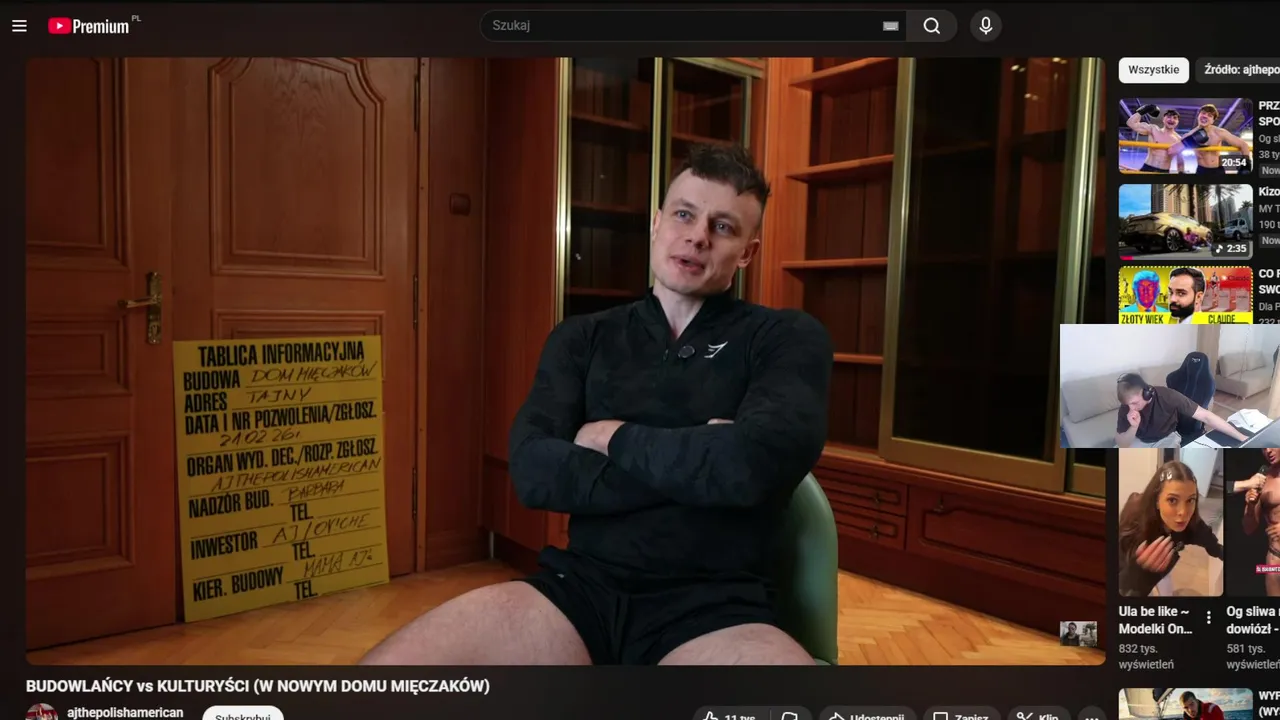Screen dimensions: 1280x720
Task: Open options menu for Ula be like
Action: coord(1208,617)
